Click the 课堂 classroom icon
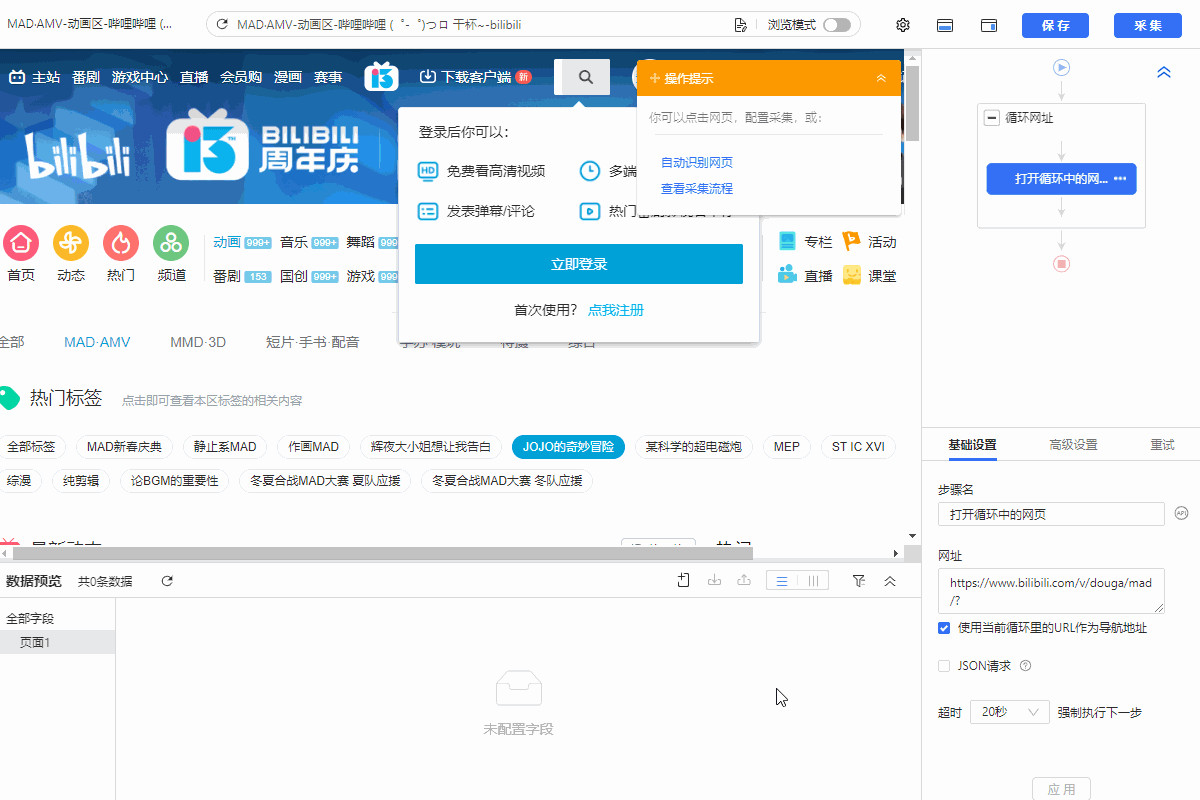The width and height of the screenshot is (1200, 800). pos(851,275)
